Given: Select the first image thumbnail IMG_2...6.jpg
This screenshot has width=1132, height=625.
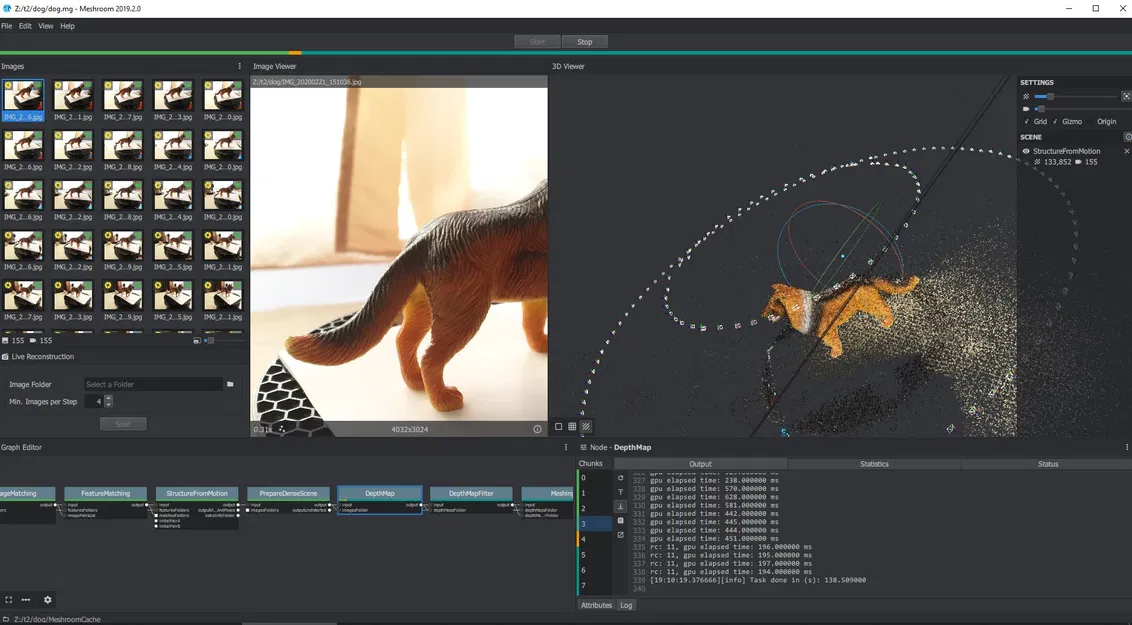Looking at the screenshot, I should [23, 100].
